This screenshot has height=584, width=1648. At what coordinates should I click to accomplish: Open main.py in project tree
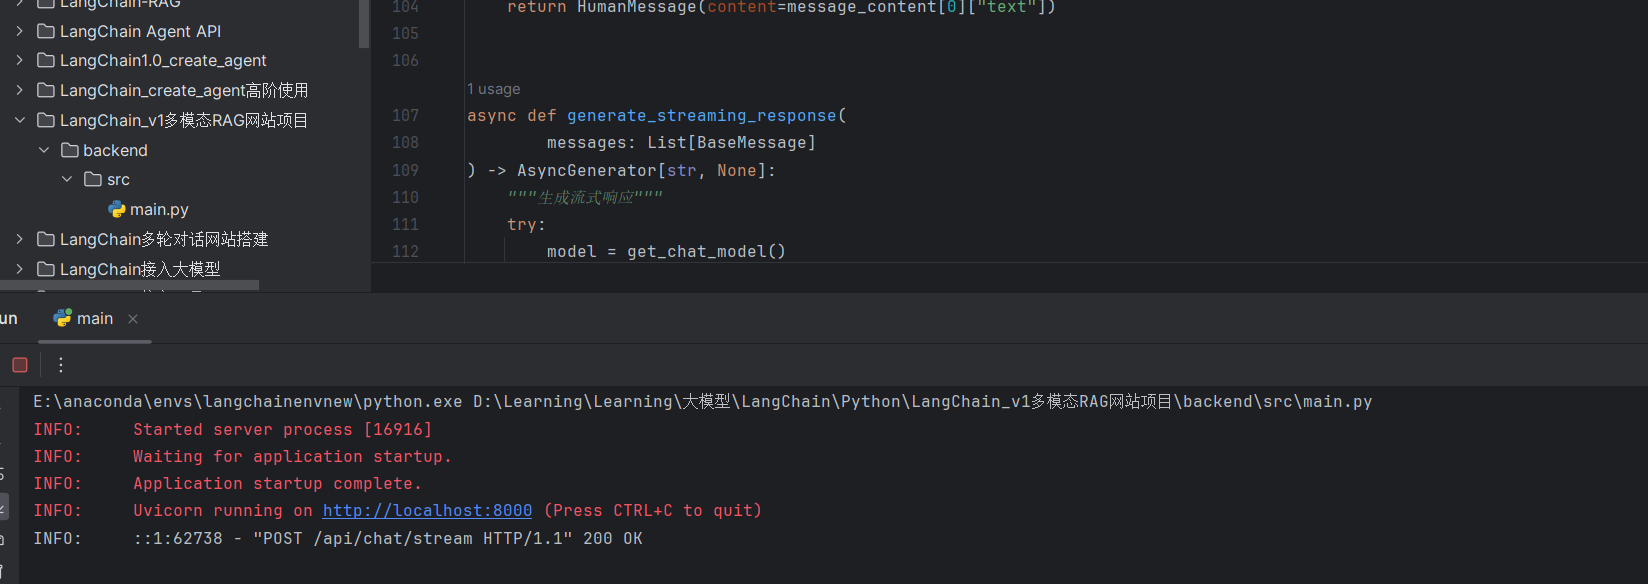159,210
